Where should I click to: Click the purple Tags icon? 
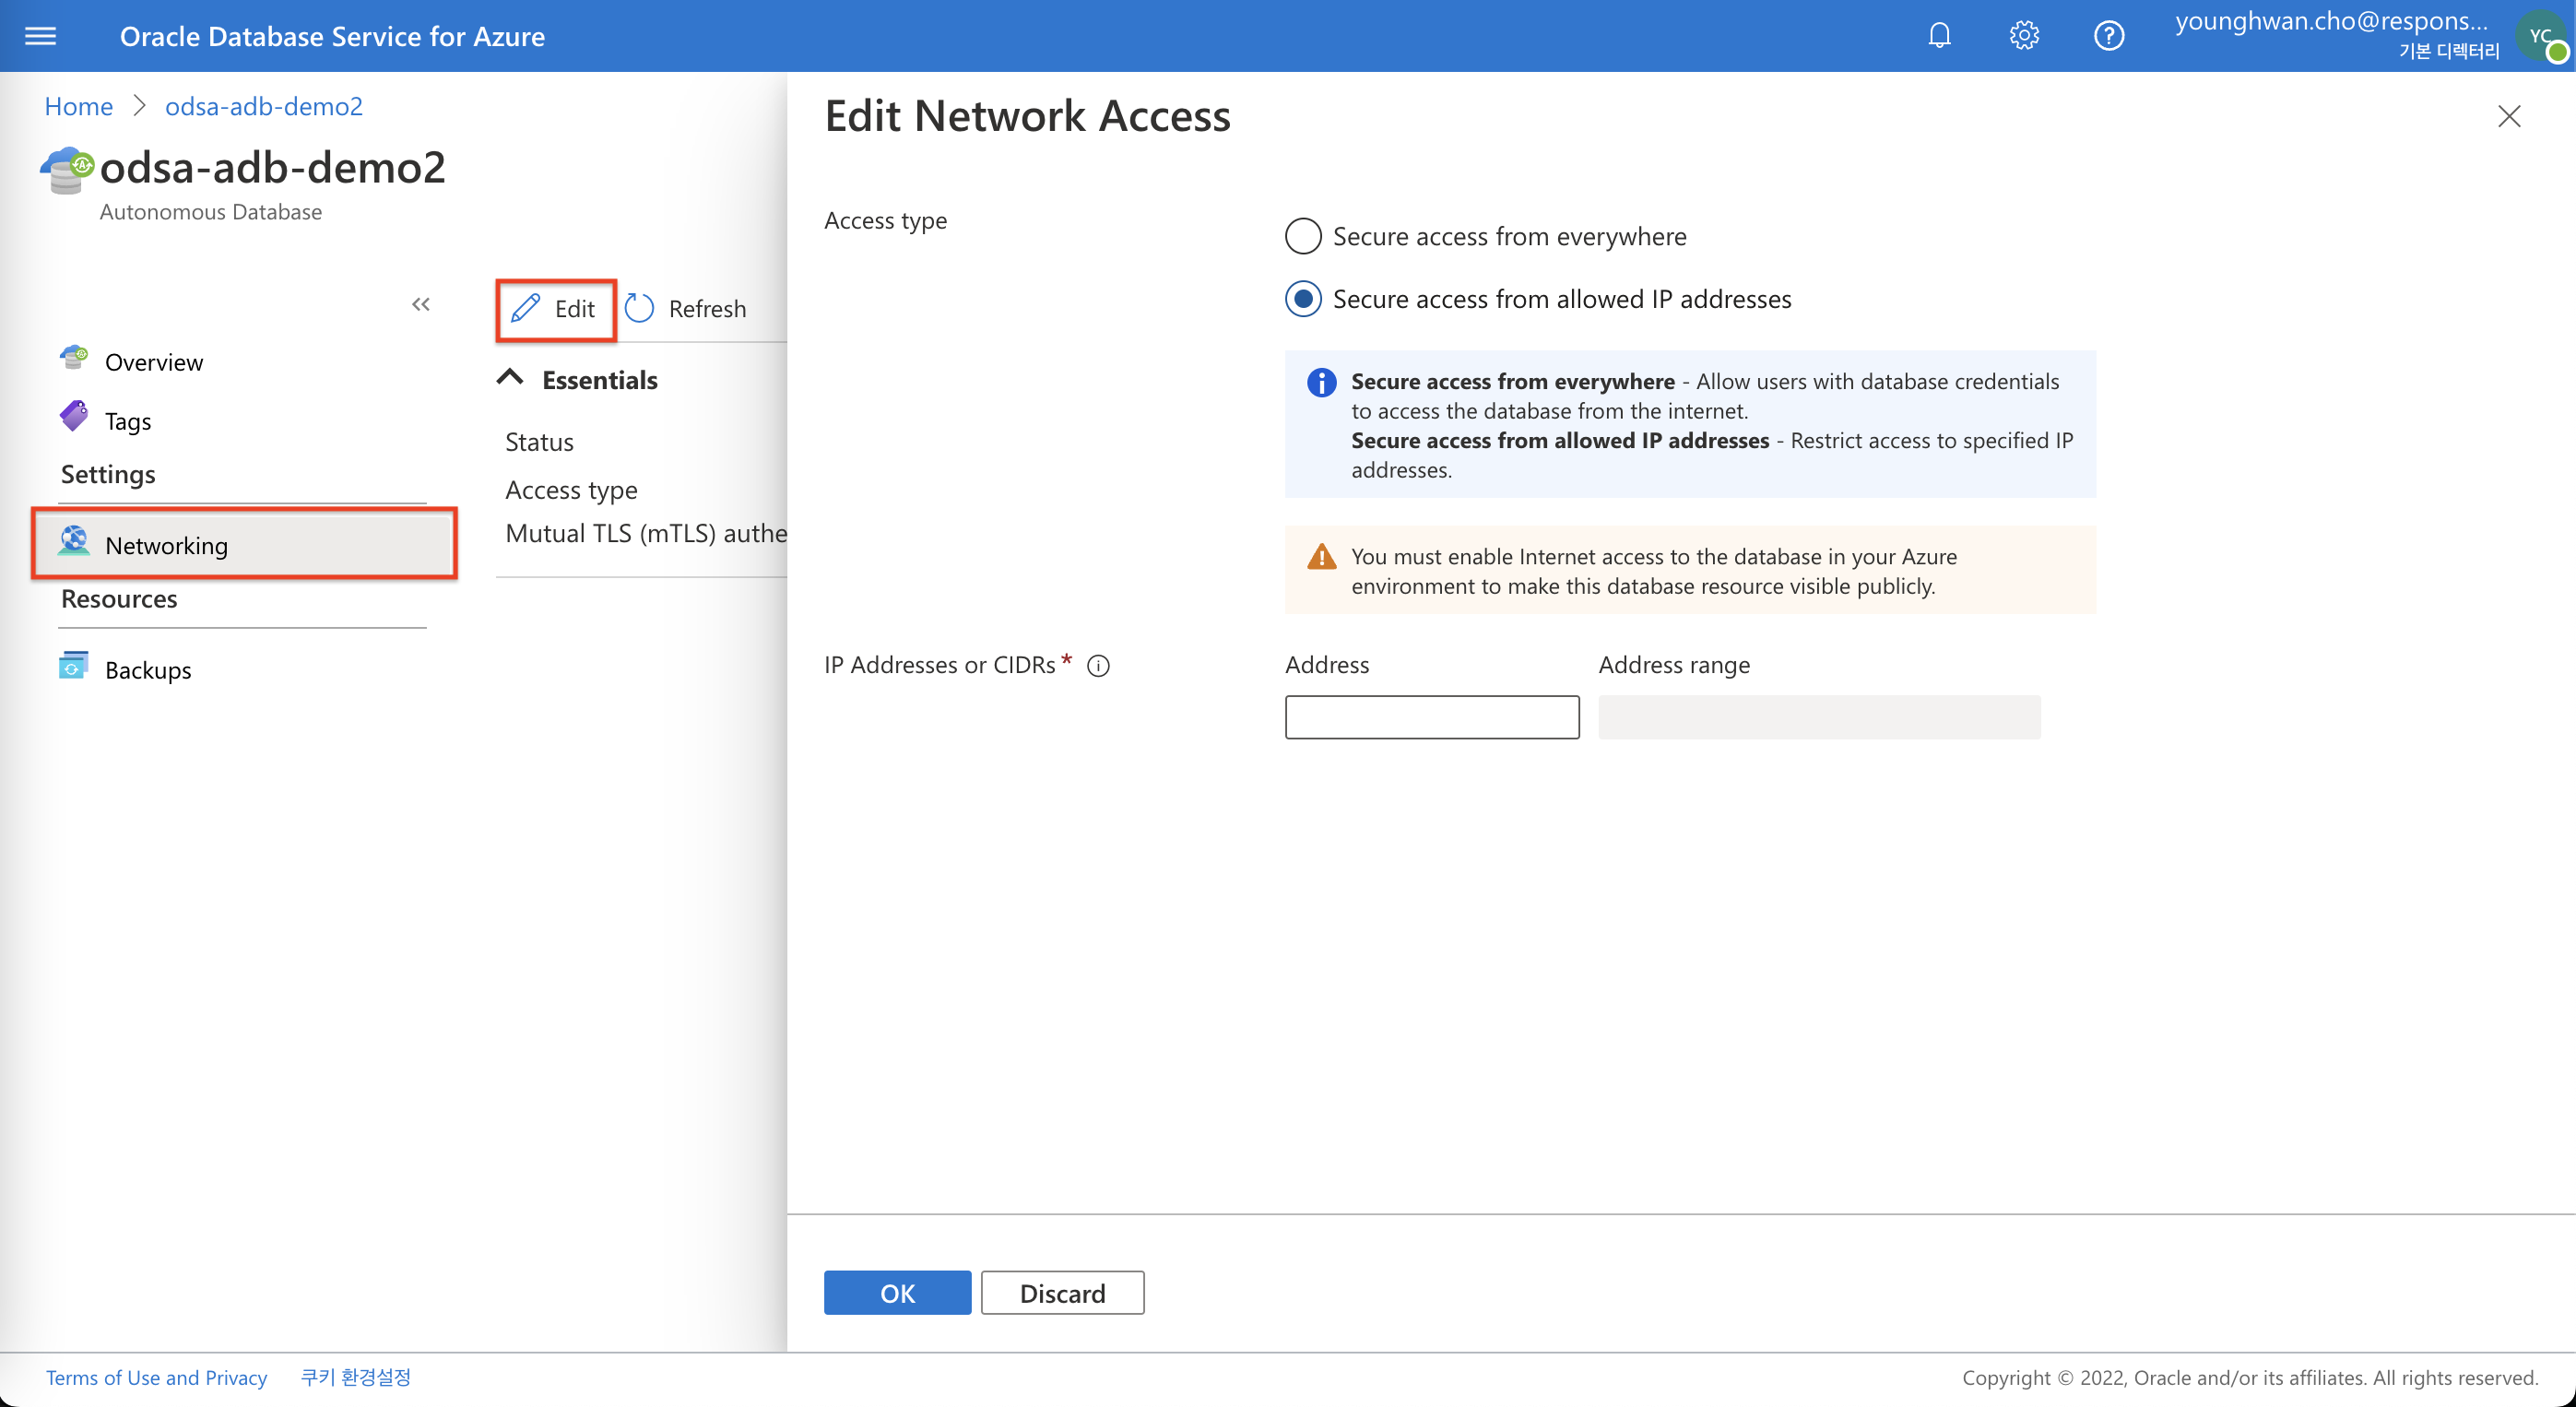(74, 416)
